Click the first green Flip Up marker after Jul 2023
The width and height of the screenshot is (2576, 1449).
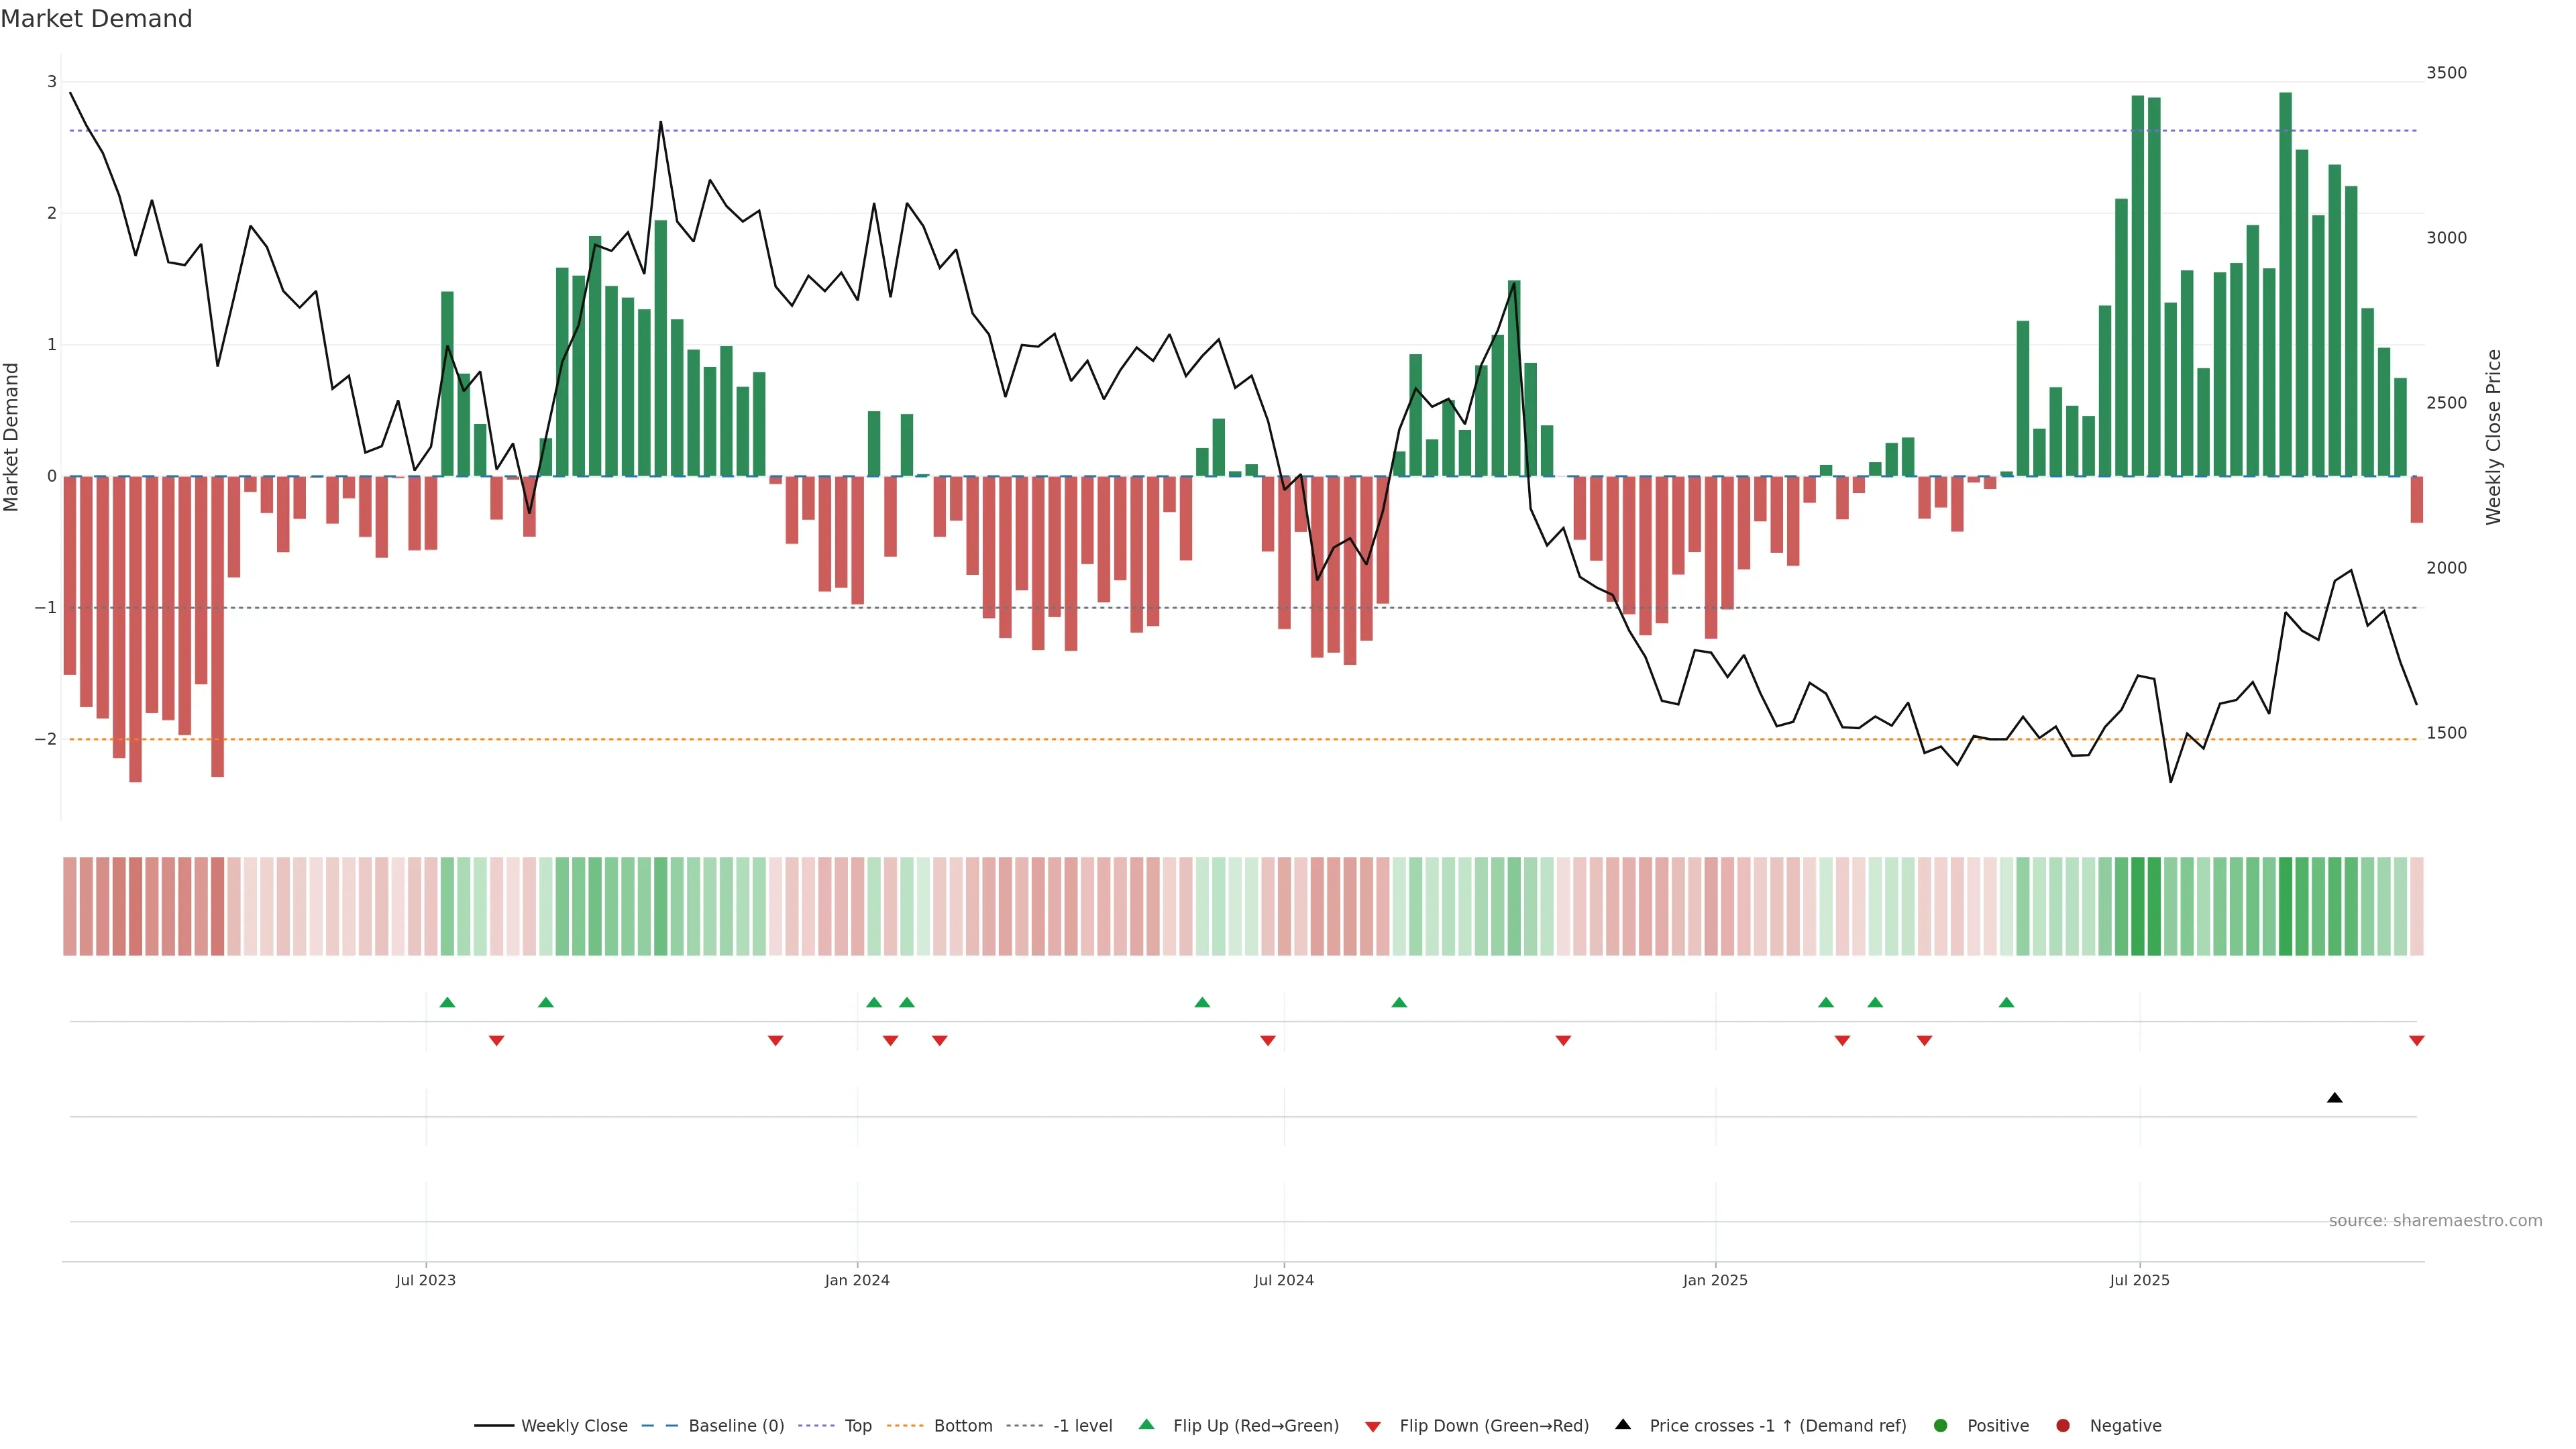[447, 1002]
